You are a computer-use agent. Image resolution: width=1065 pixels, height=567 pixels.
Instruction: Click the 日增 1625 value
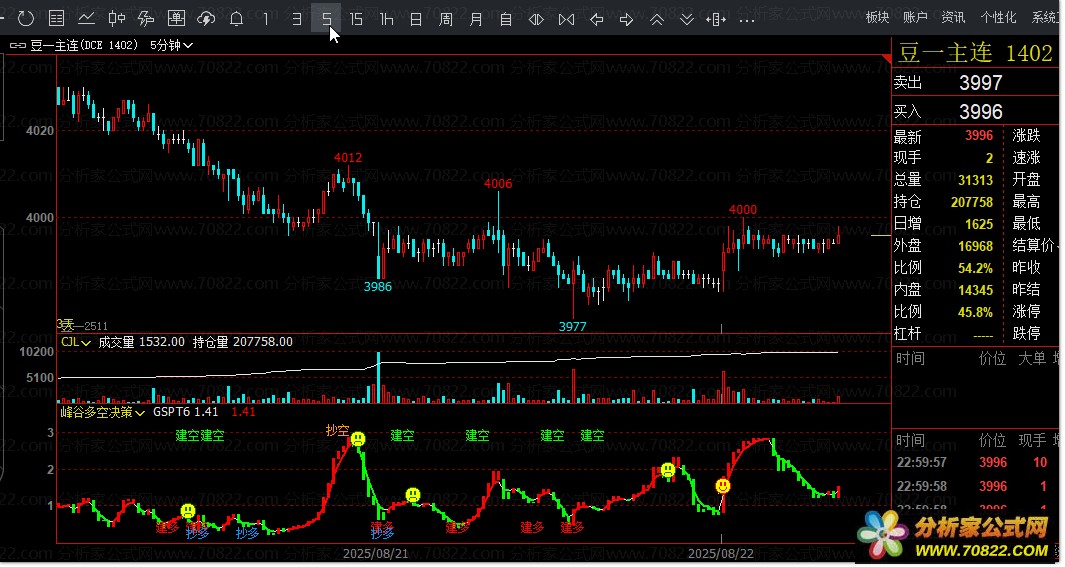point(979,224)
